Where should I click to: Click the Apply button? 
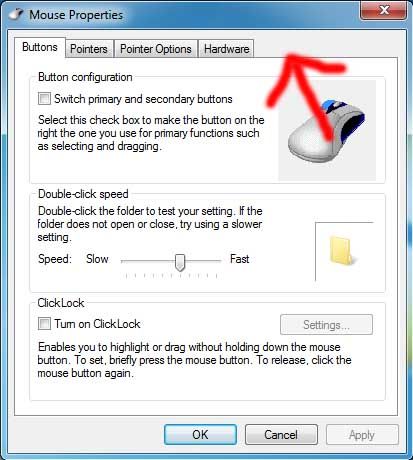coord(362,435)
